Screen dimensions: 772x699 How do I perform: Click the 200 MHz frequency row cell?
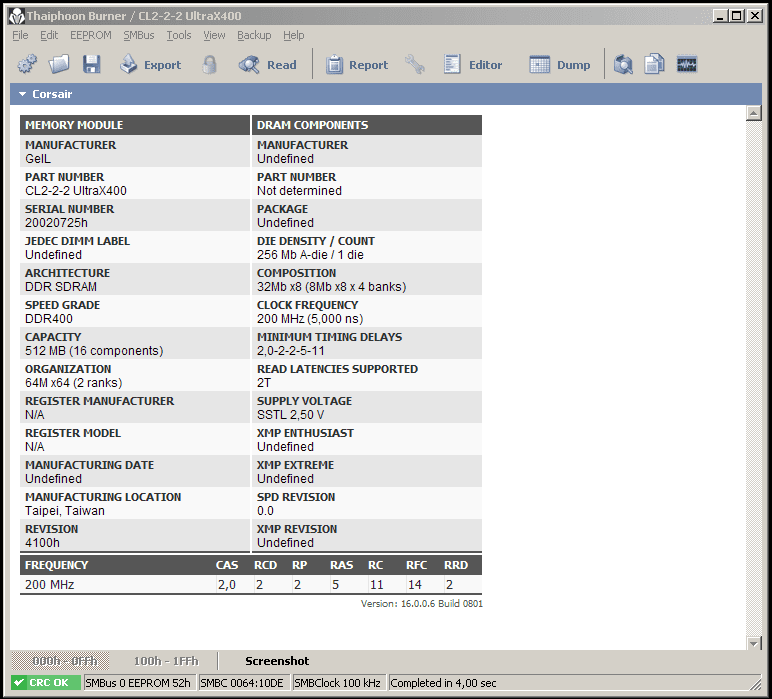pos(50,585)
